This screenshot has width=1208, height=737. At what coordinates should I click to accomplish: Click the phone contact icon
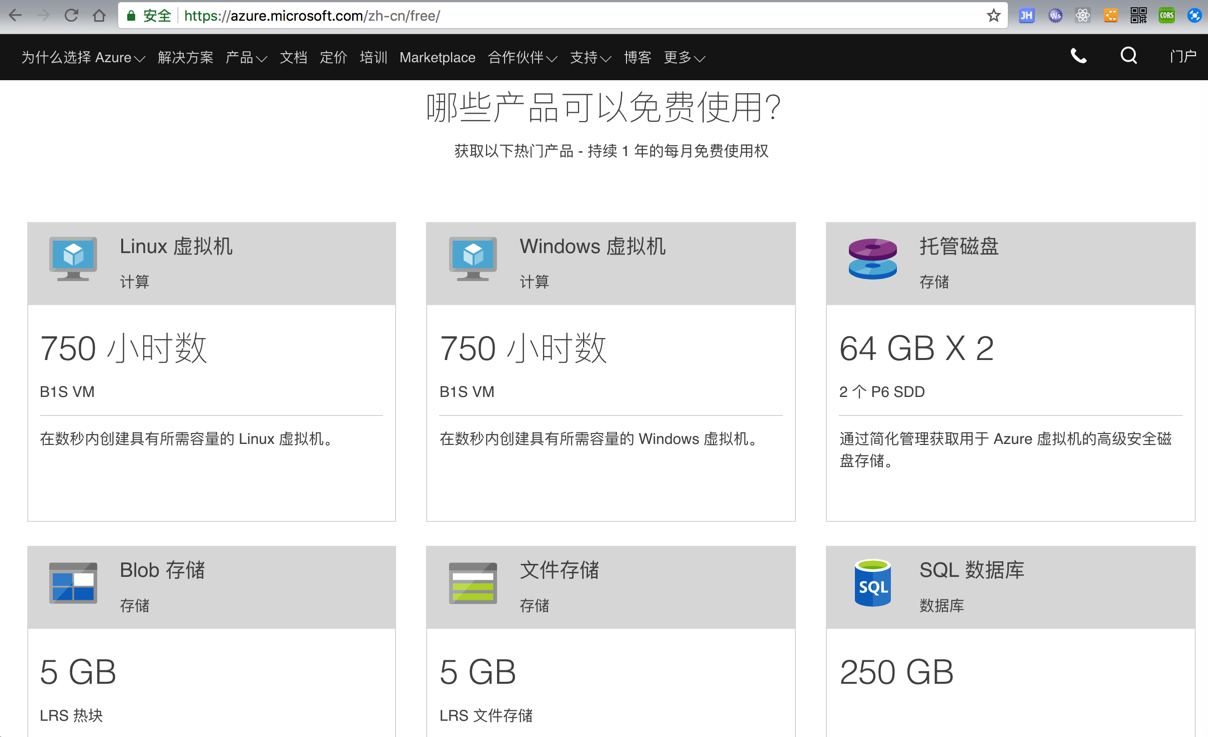pyautogui.click(x=1078, y=57)
